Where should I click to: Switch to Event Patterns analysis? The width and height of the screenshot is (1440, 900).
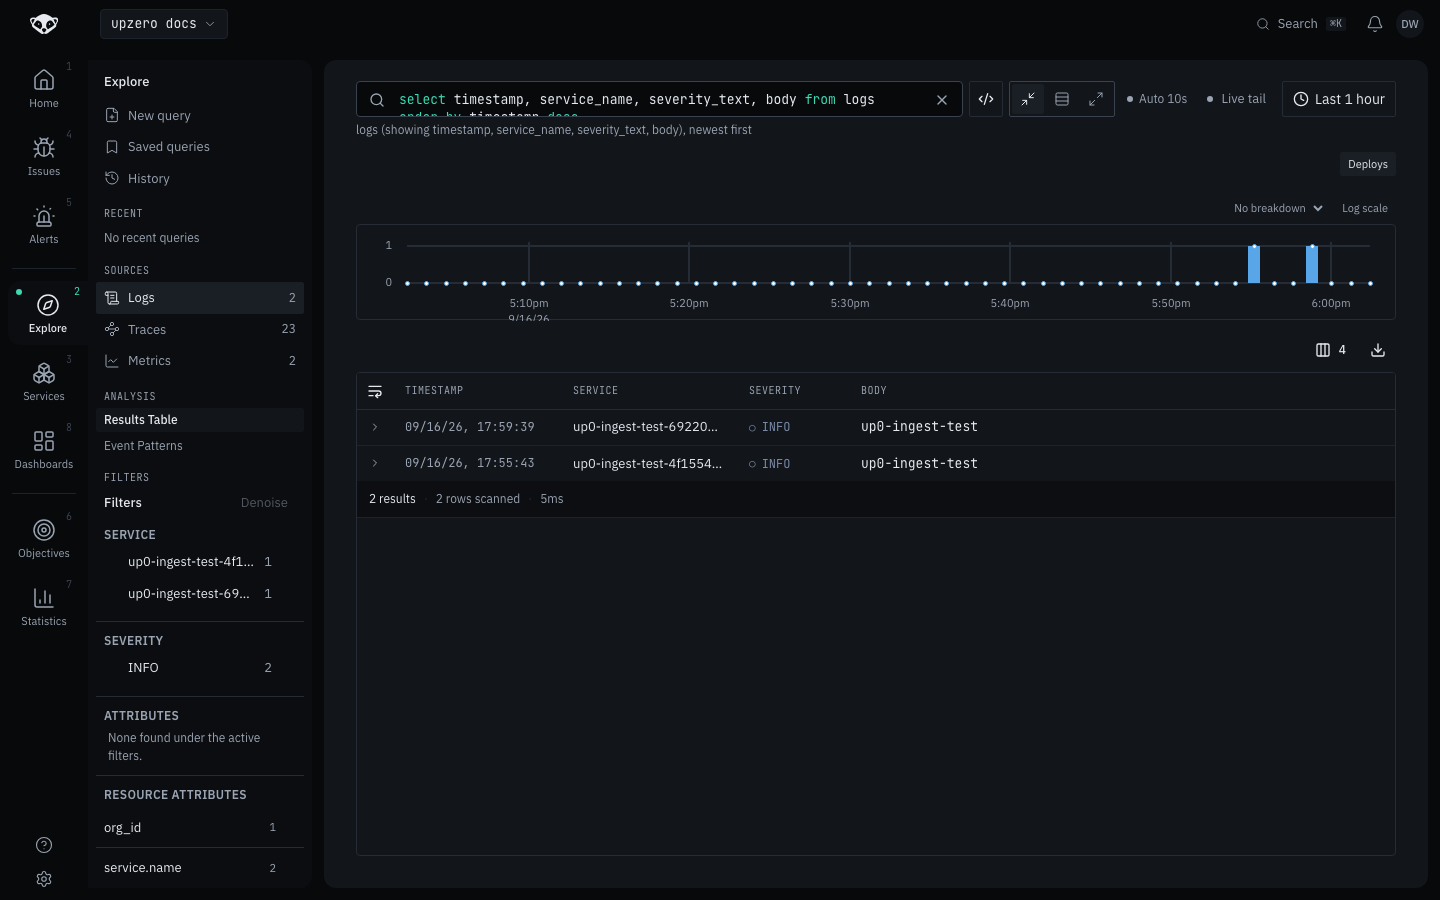pyautogui.click(x=200, y=446)
